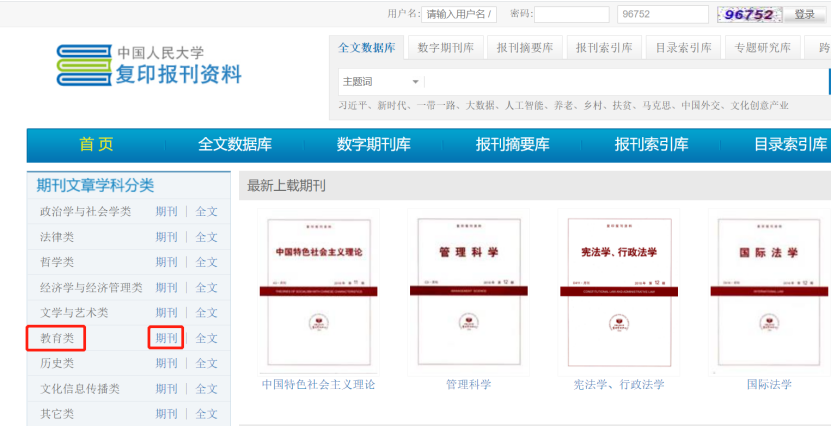Open 报刊索引库 in the blue navigation bar
The height and width of the screenshot is (427, 831).
pyautogui.click(x=651, y=145)
